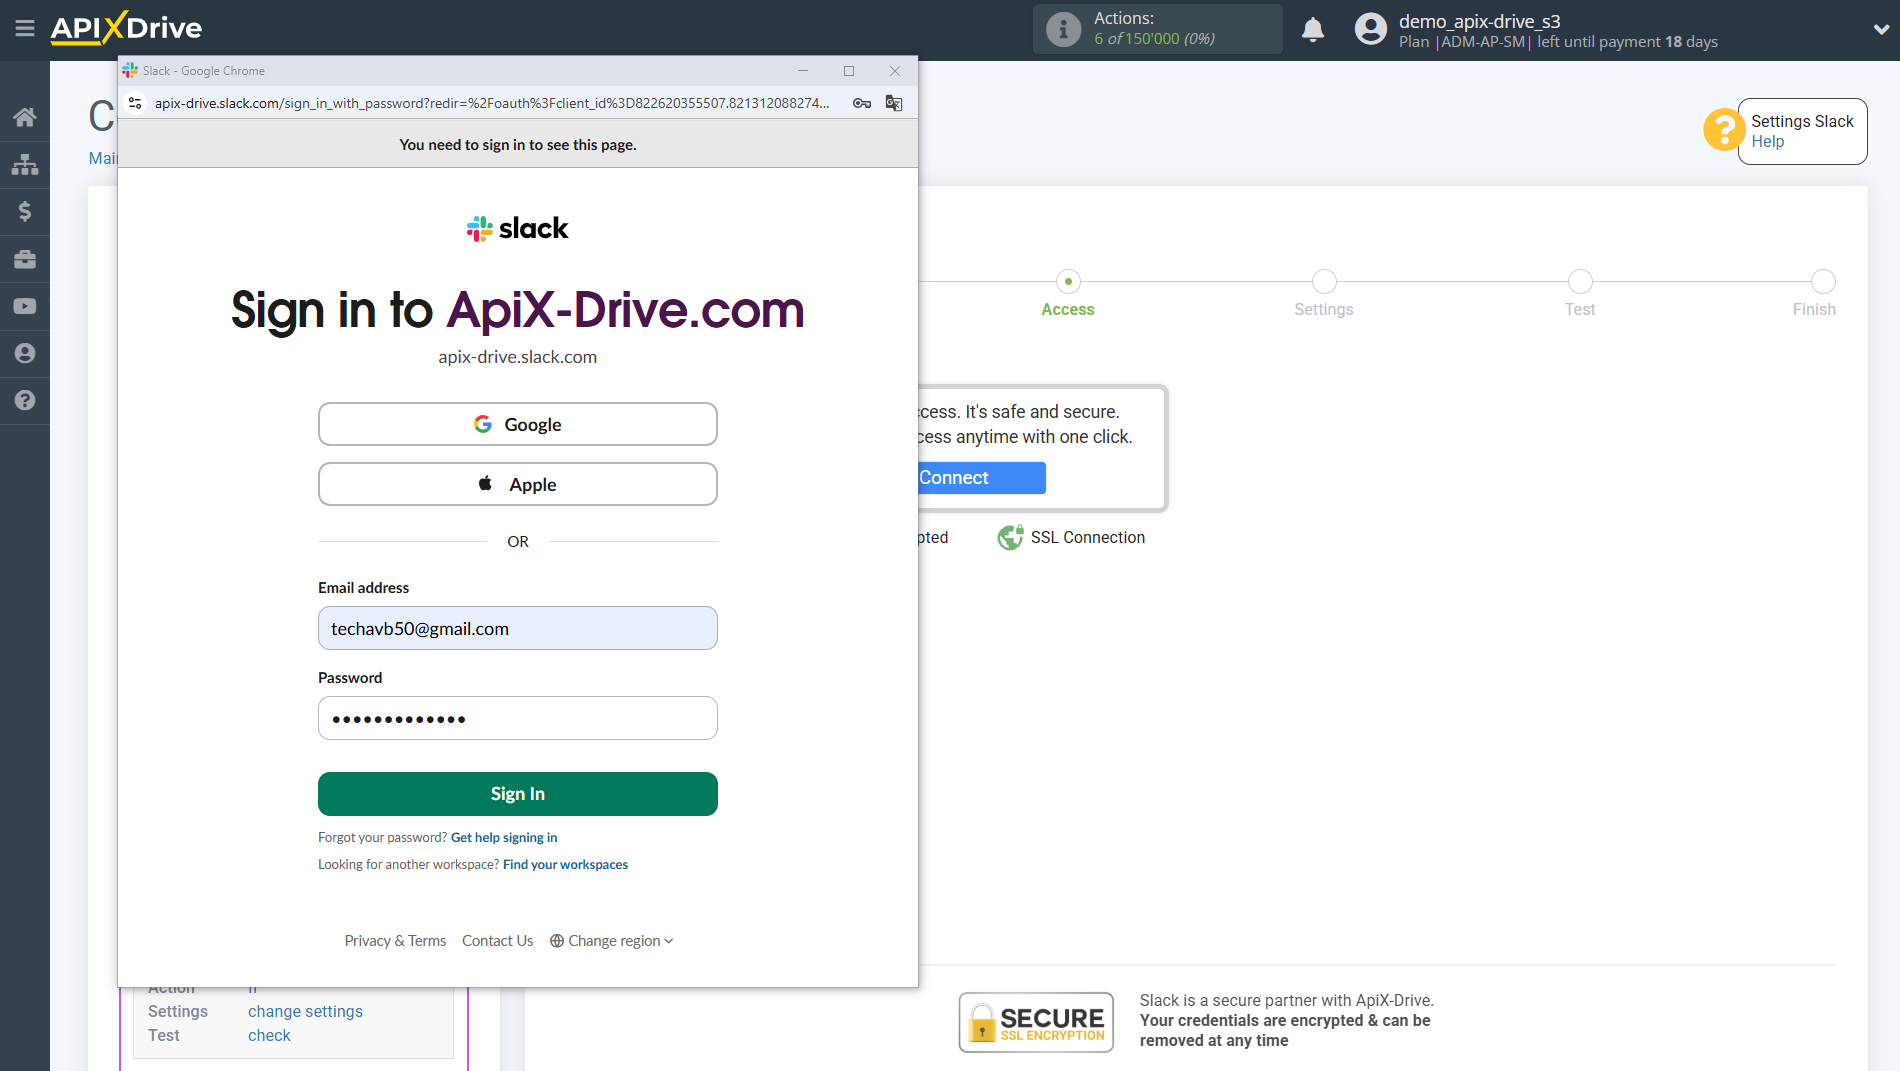Image resolution: width=1900 pixels, height=1071 pixels.
Task: Focus the Password field
Action: tap(517, 718)
